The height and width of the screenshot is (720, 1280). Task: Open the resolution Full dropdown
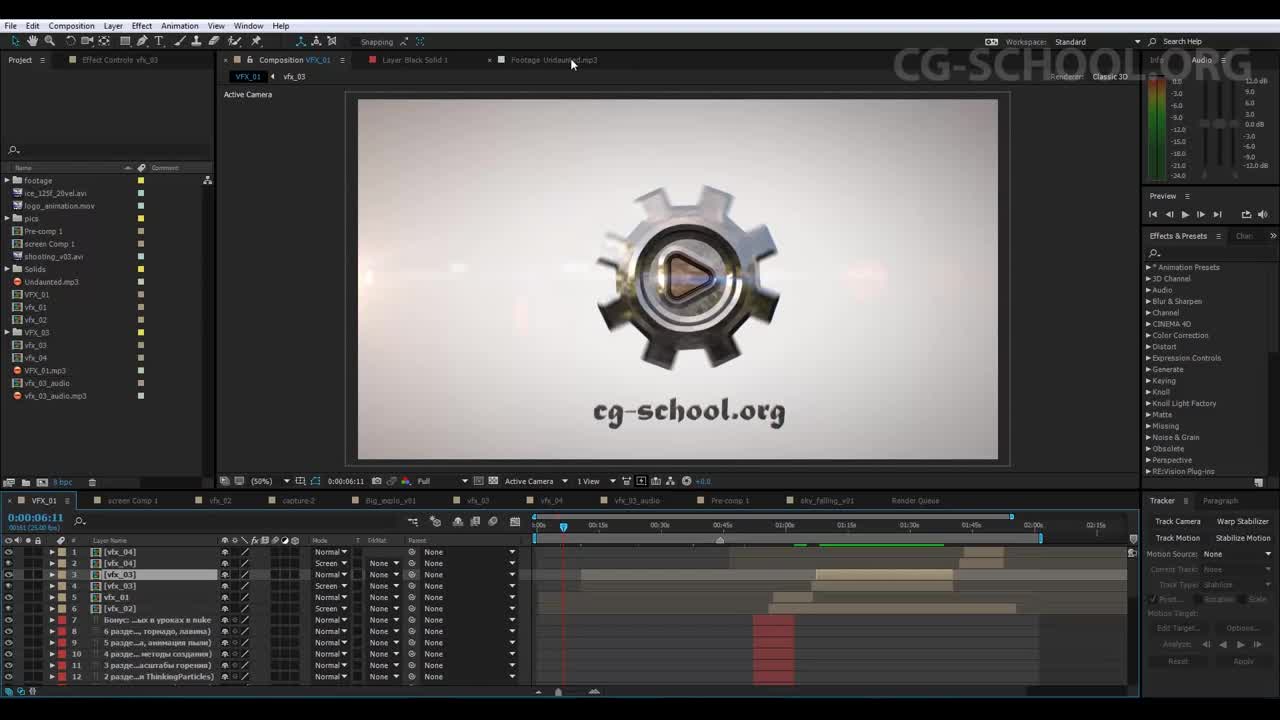[443, 481]
